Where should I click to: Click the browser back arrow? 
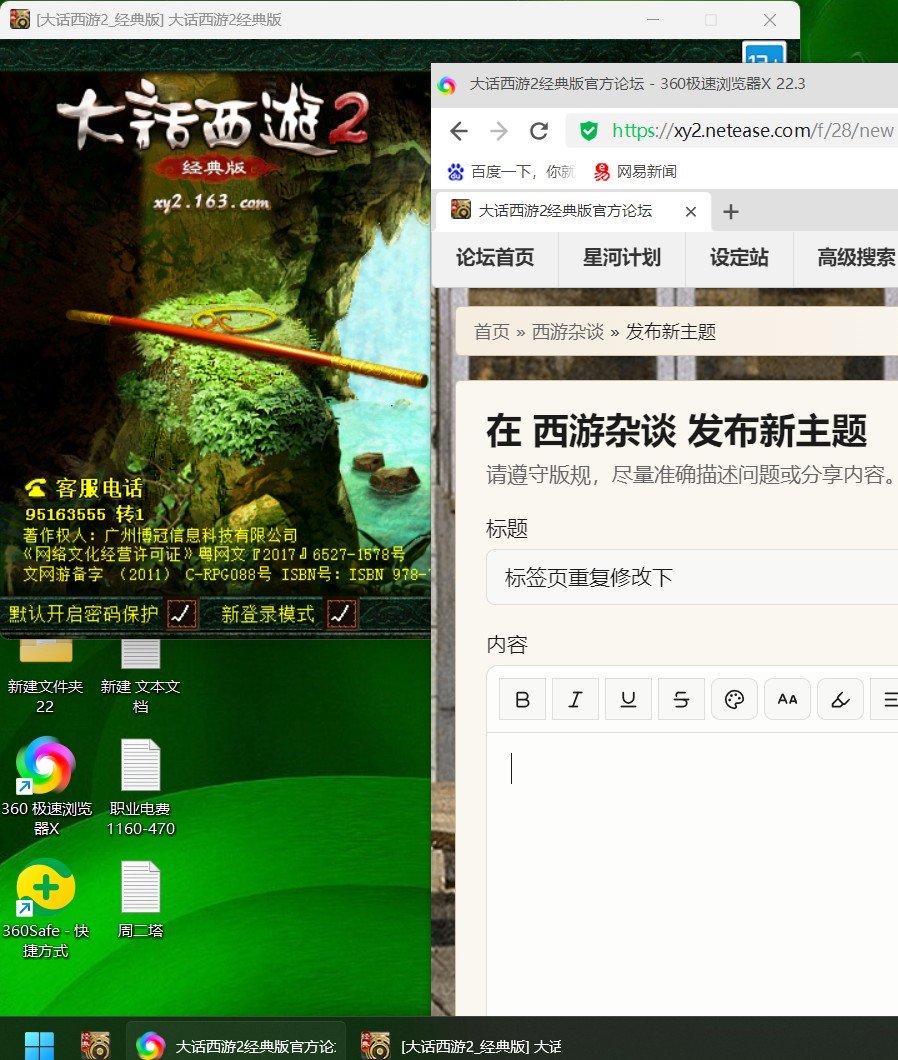point(459,130)
